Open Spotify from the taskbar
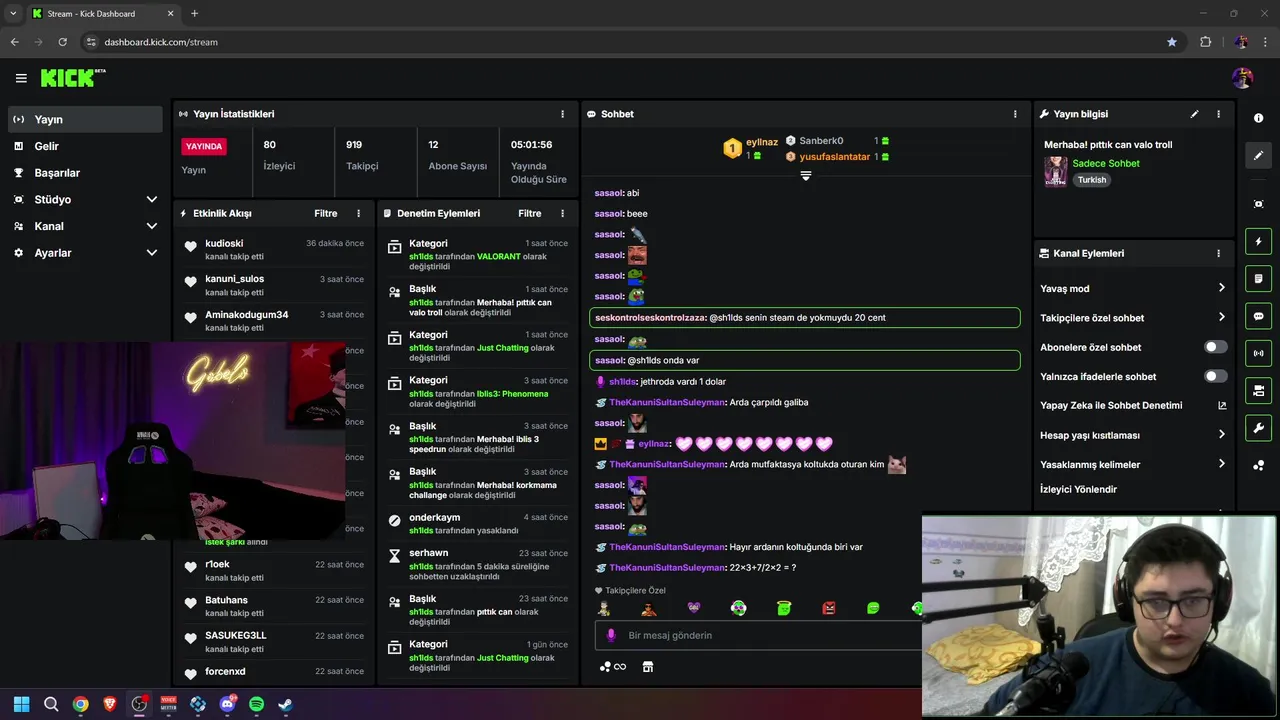This screenshot has height=720, width=1280. [x=256, y=704]
